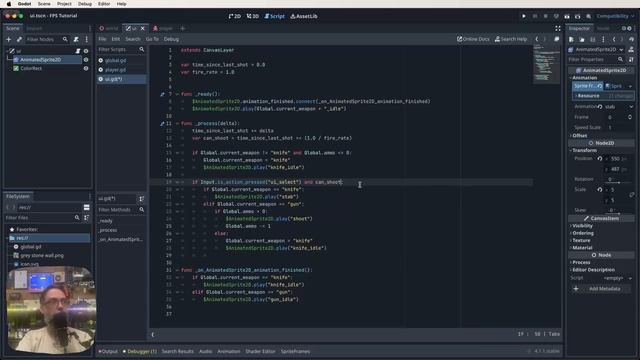Open Online Docs link
Viewport: 640px width, 360px height.
coord(473,39)
